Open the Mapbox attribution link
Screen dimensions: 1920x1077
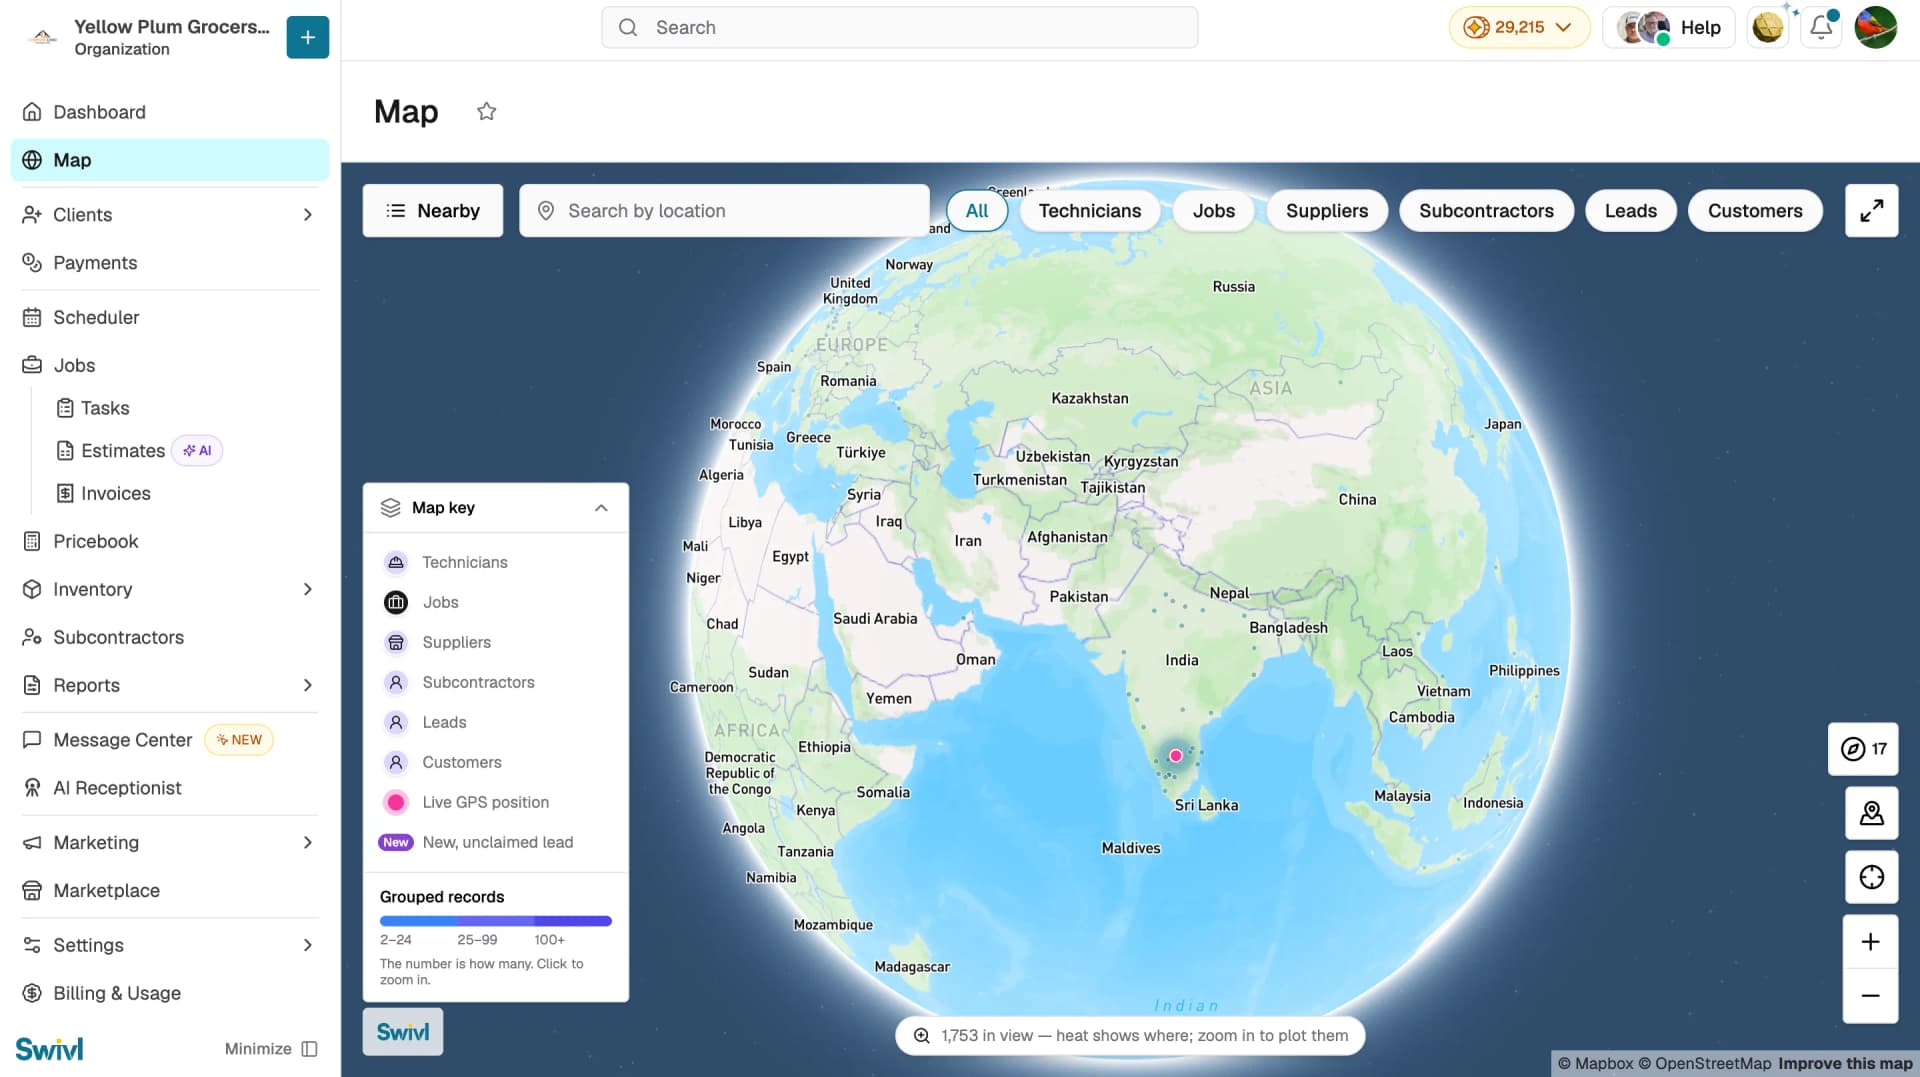(x=1595, y=1064)
